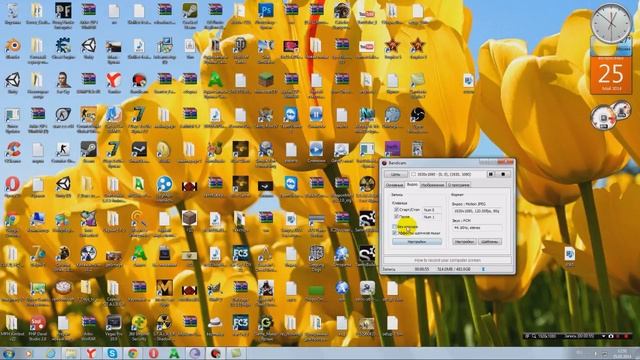Image resolution: width=640 pixels, height=360 pixels.
Task: Select the round blue pause-symbol desktop icon
Action: [x=316, y=115]
